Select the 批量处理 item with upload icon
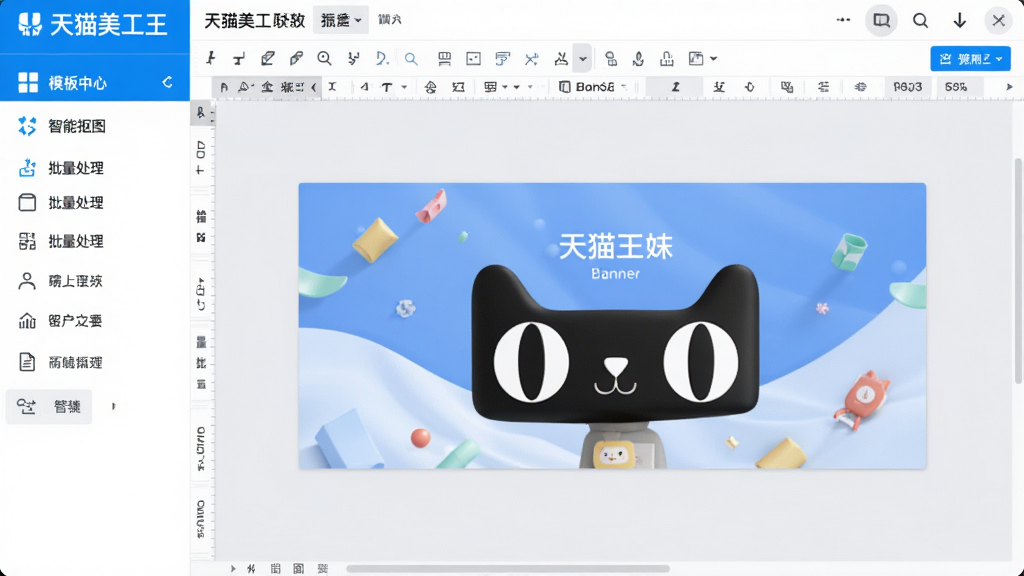 click(61, 168)
